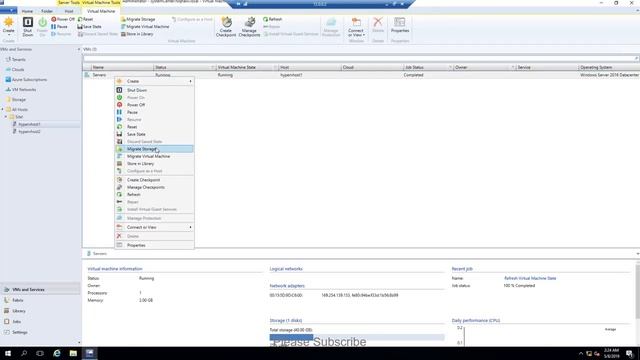Select Migrate Storage in the context menu
The height and width of the screenshot is (360, 640).
154,149
